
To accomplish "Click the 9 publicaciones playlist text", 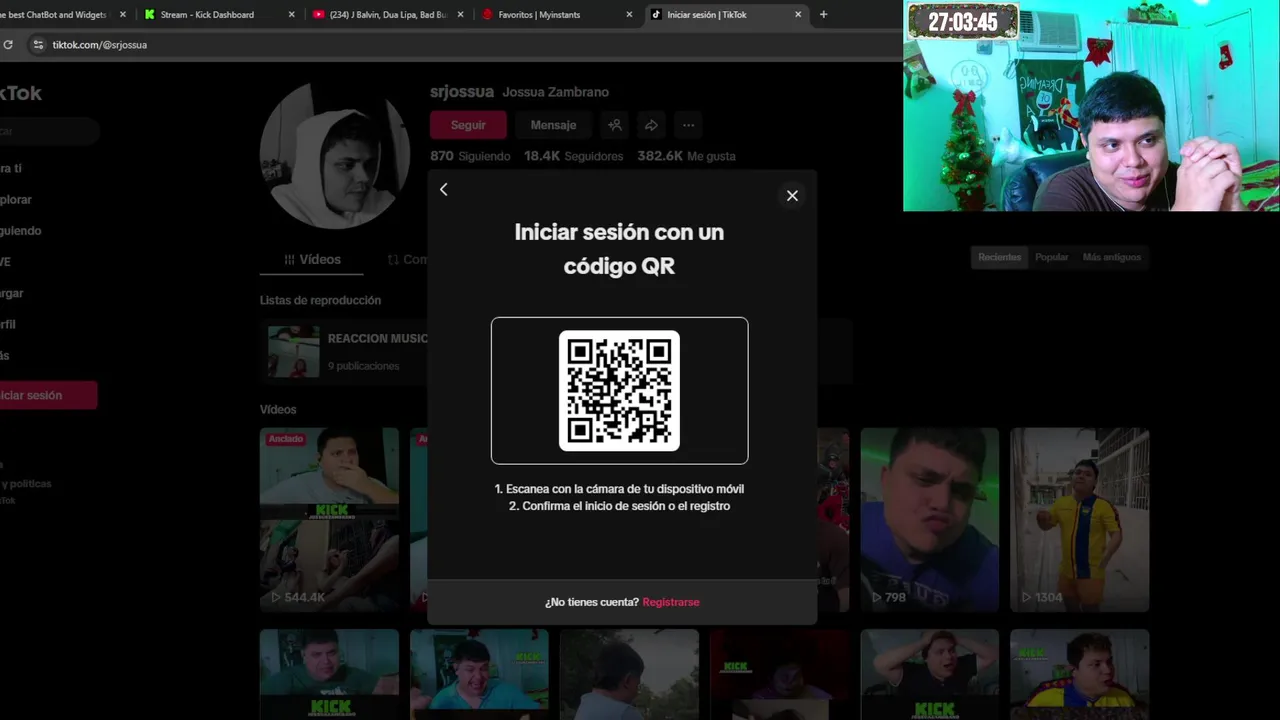I will [363, 366].
